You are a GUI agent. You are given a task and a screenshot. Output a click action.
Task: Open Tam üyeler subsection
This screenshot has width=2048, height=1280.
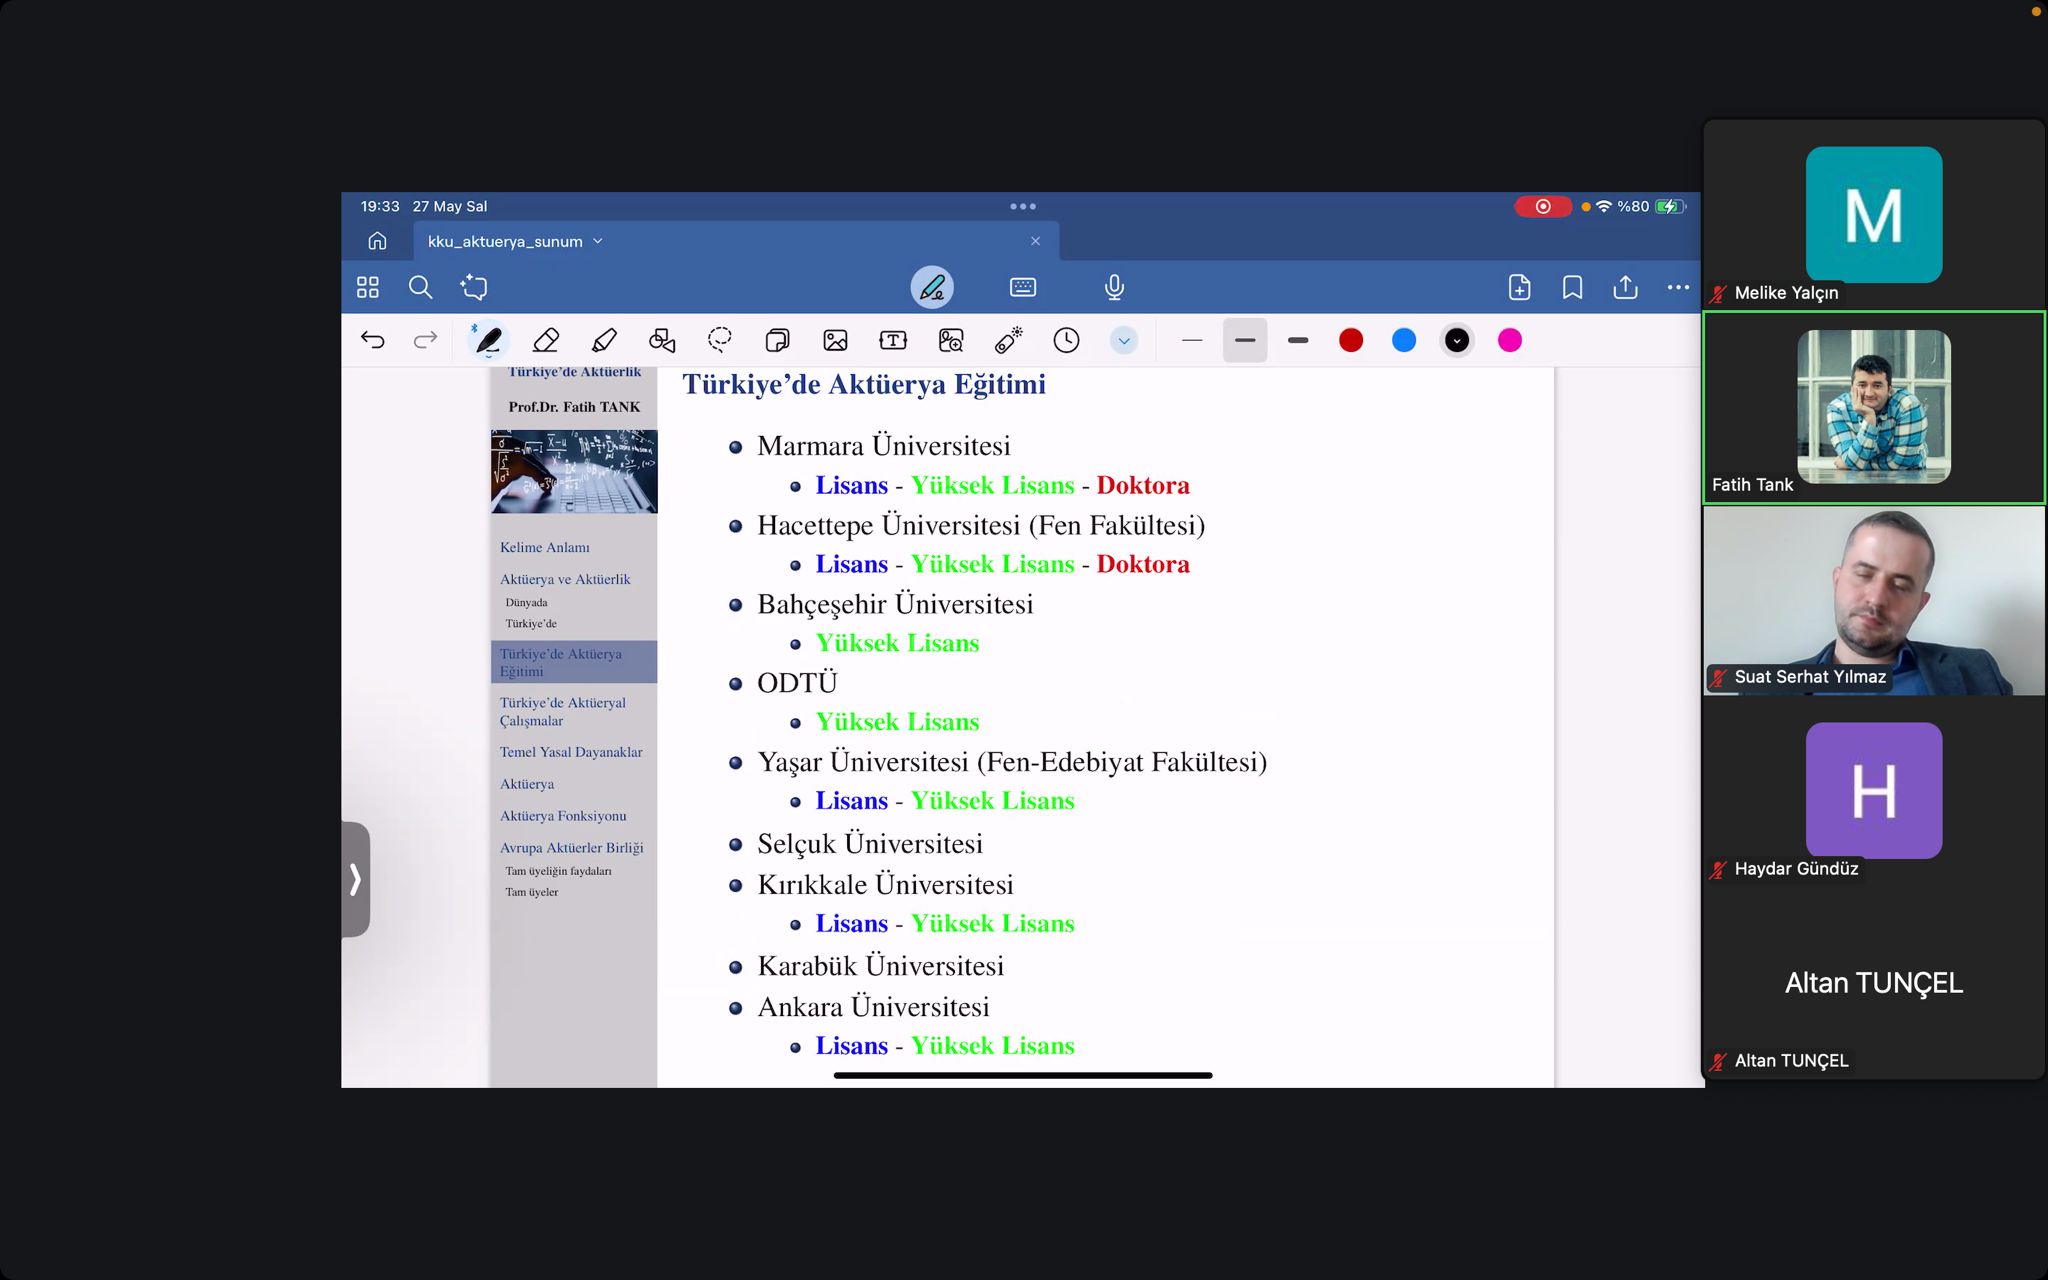tap(531, 892)
